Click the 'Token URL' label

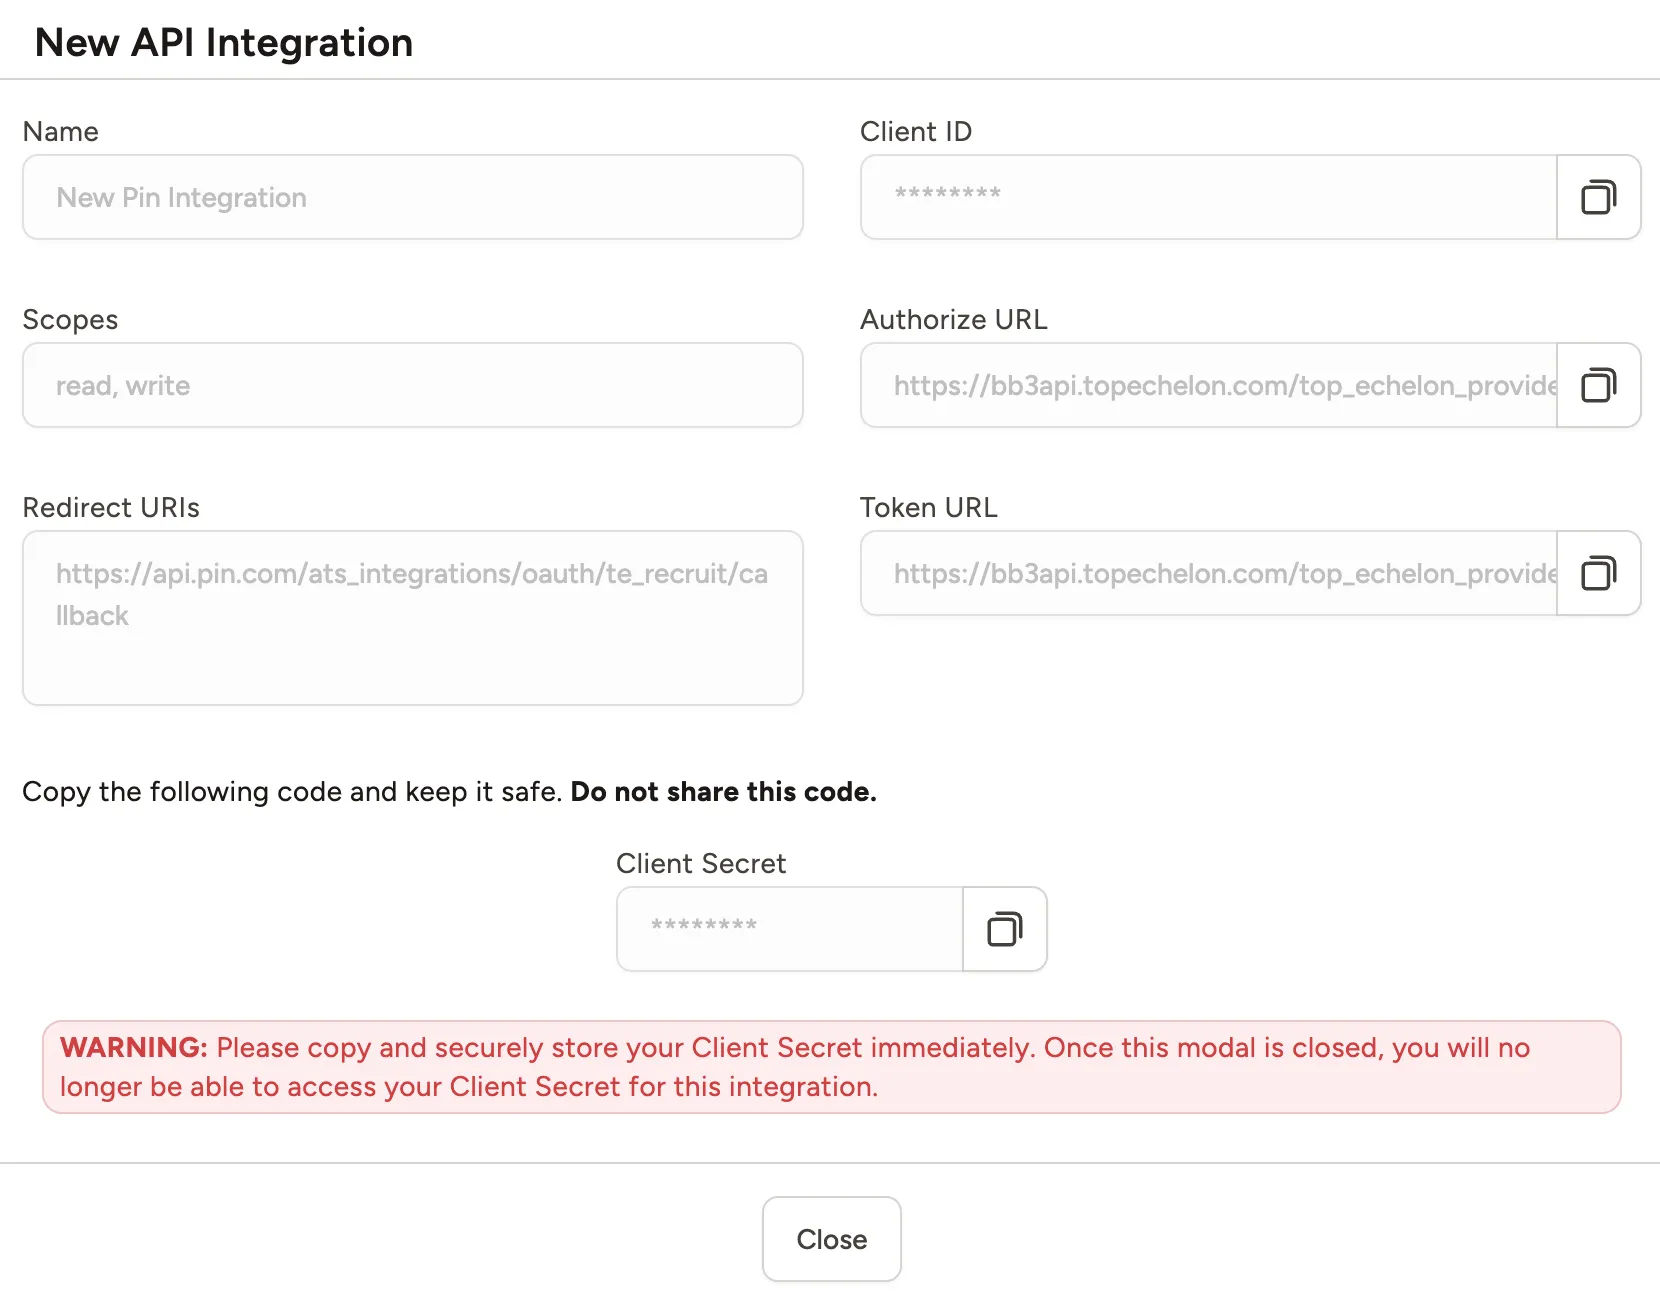pyautogui.click(x=929, y=508)
